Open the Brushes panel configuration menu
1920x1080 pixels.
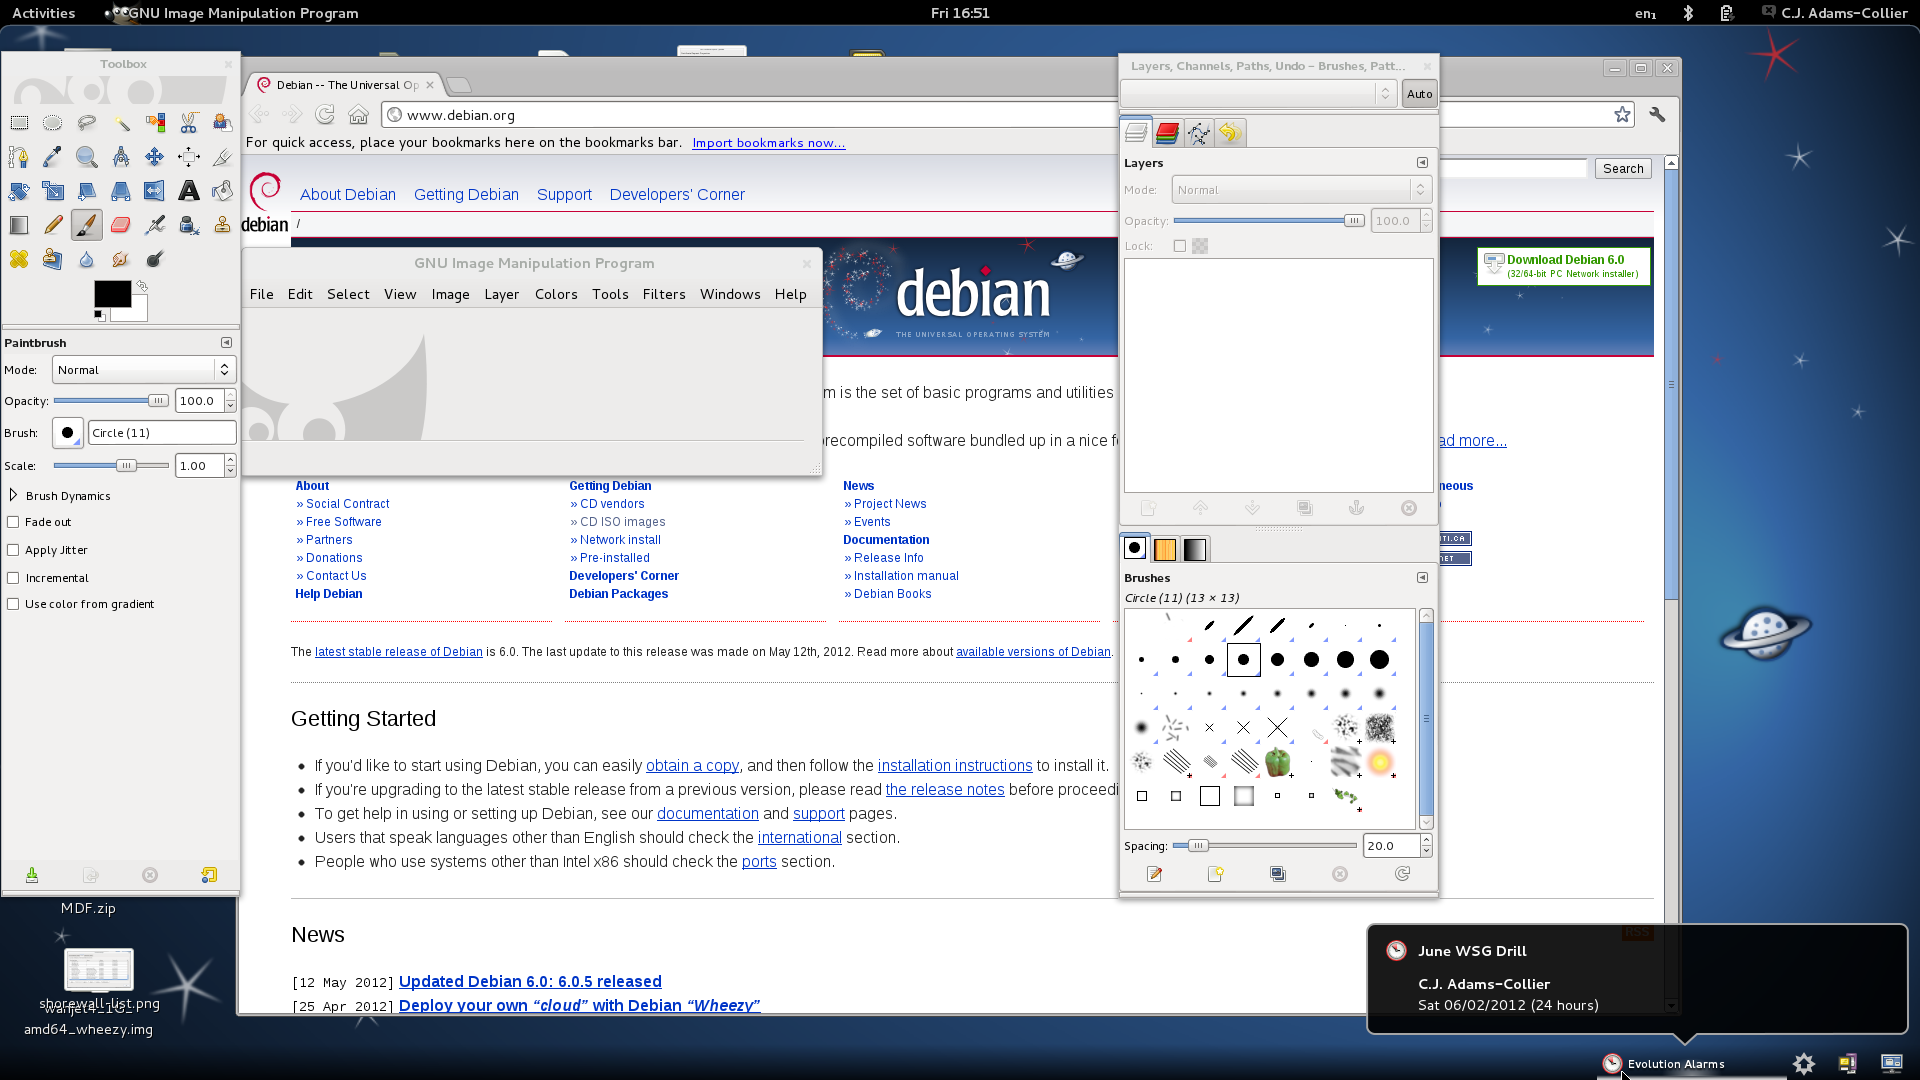[1422, 578]
